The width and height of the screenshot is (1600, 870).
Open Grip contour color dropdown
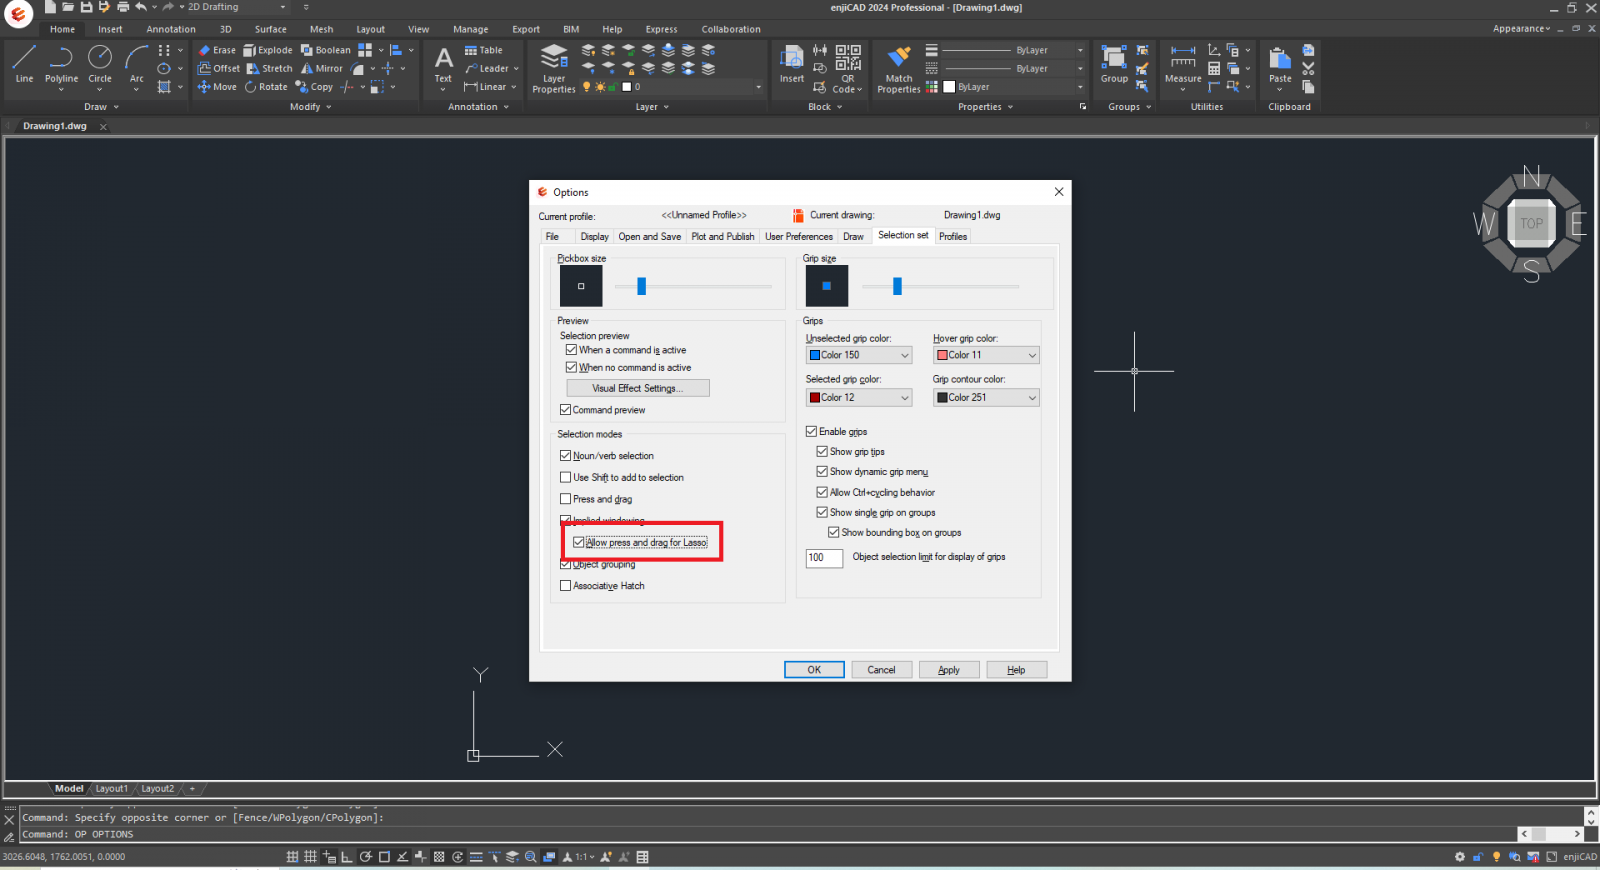coord(986,398)
